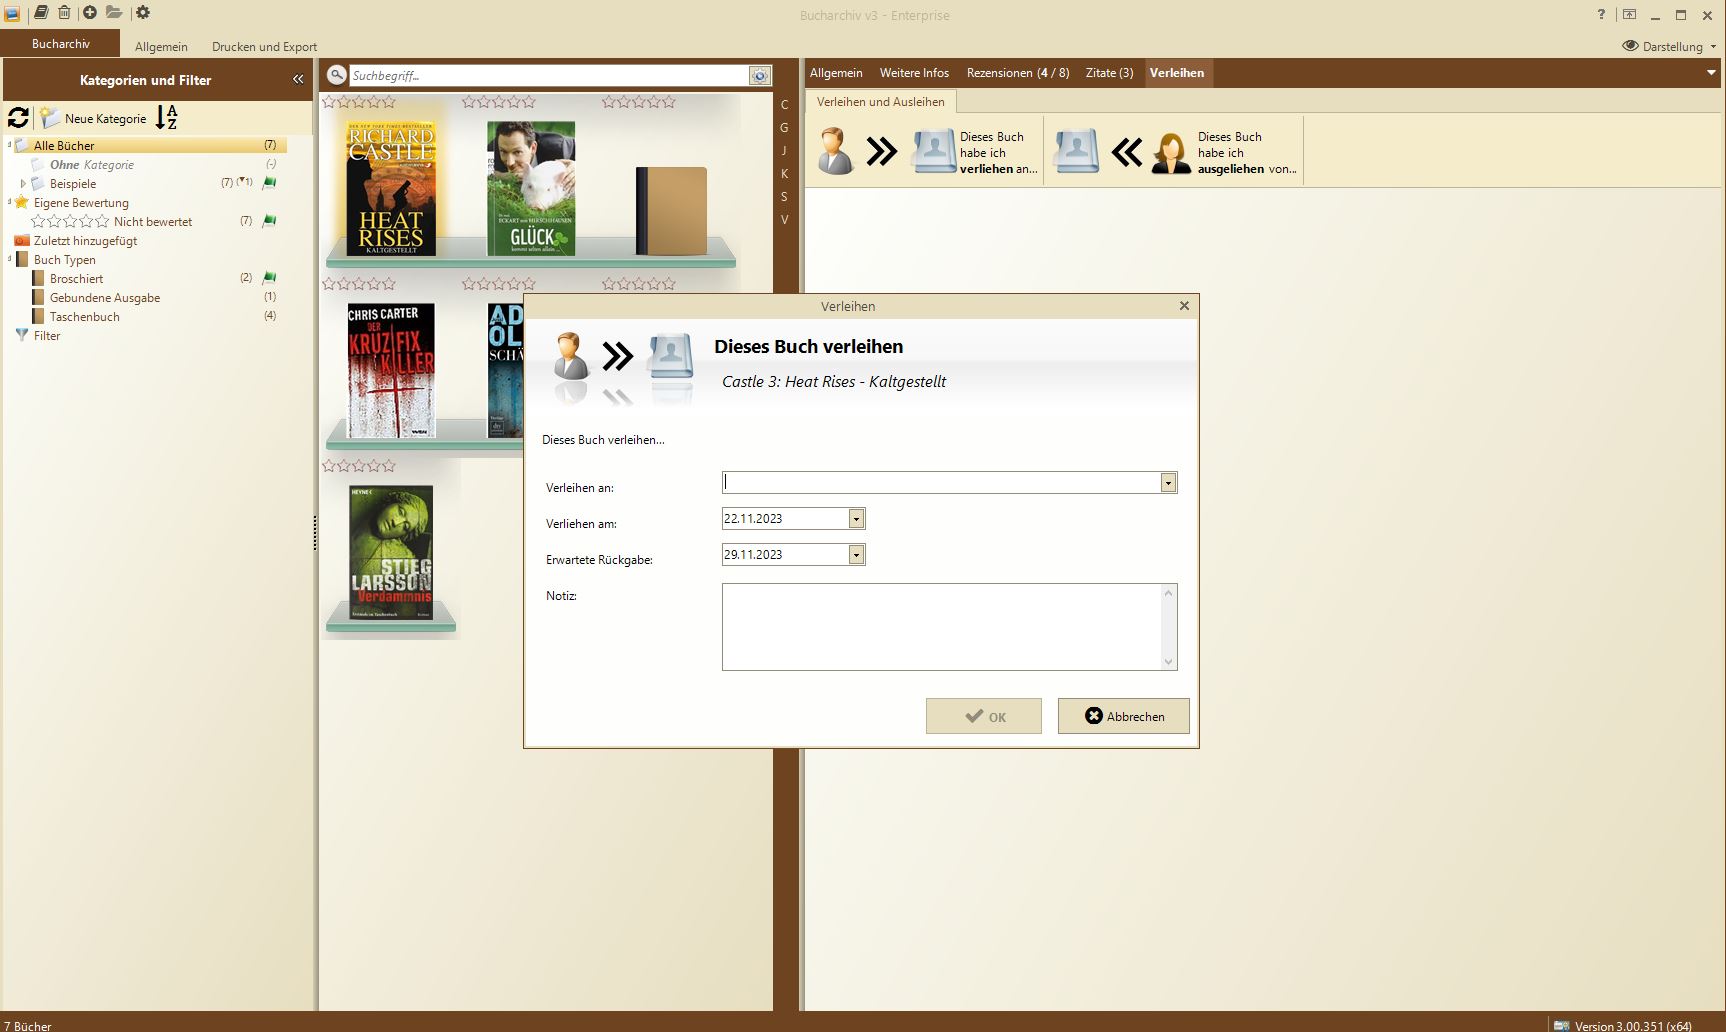This screenshot has height=1032, width=1726.
Task: Click the green flag next to Beispiele
Action: (x=269, y=183)
